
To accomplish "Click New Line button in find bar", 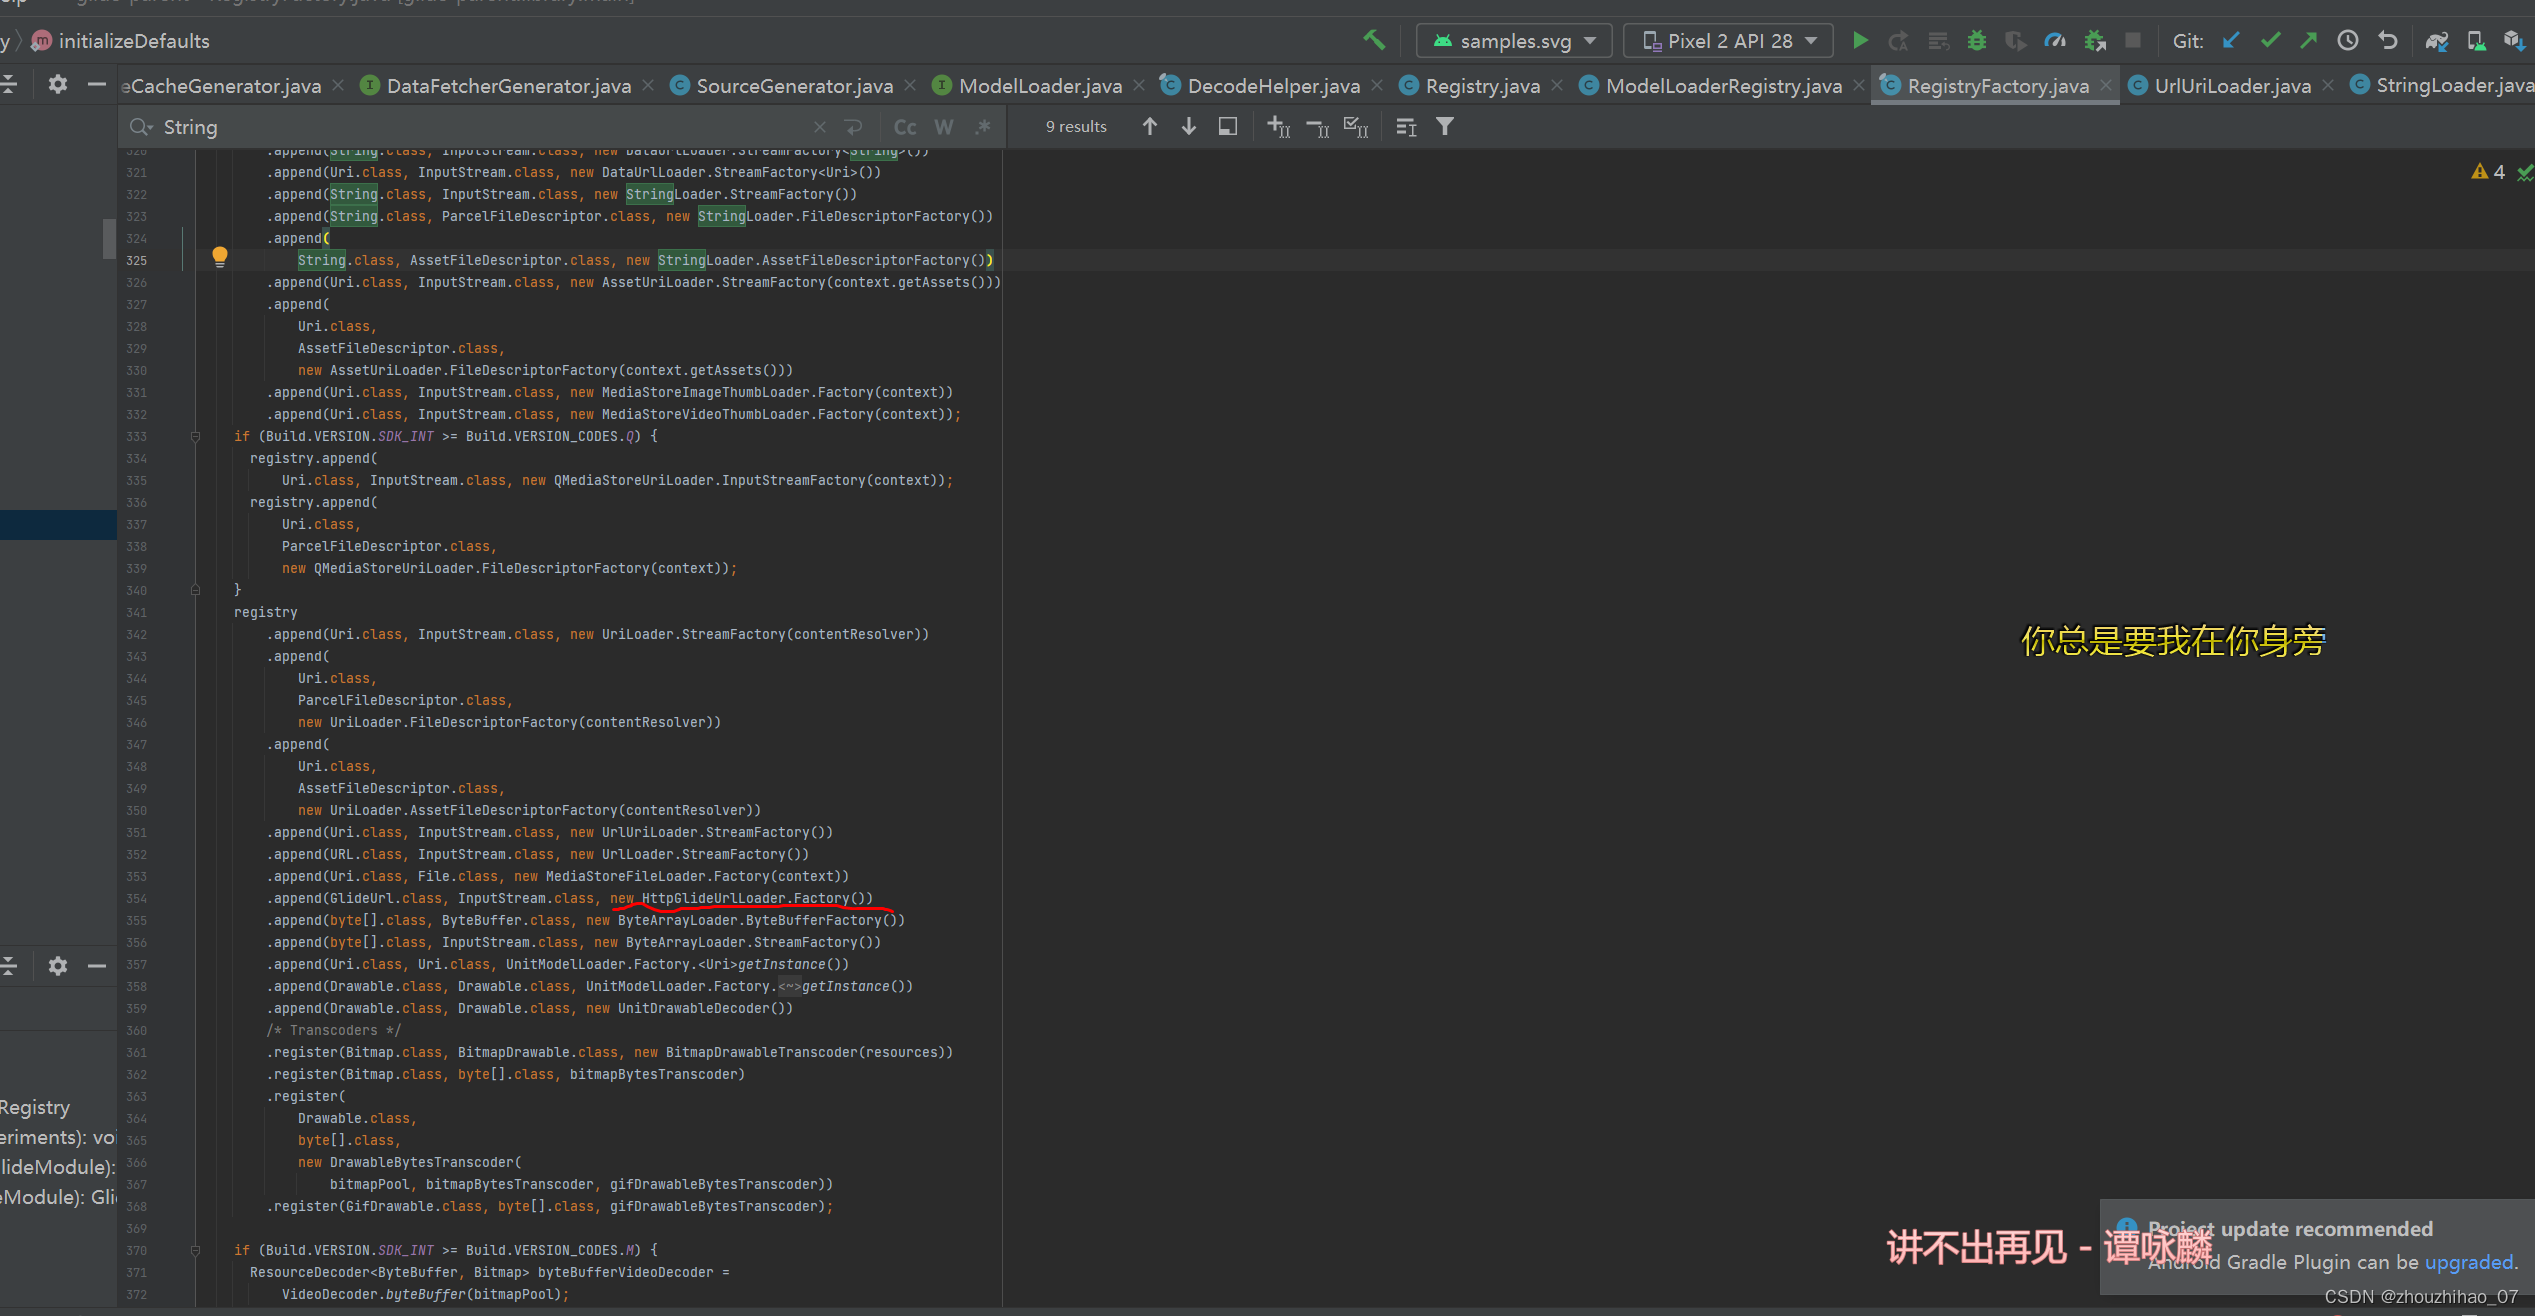I will tap(853, 127).
